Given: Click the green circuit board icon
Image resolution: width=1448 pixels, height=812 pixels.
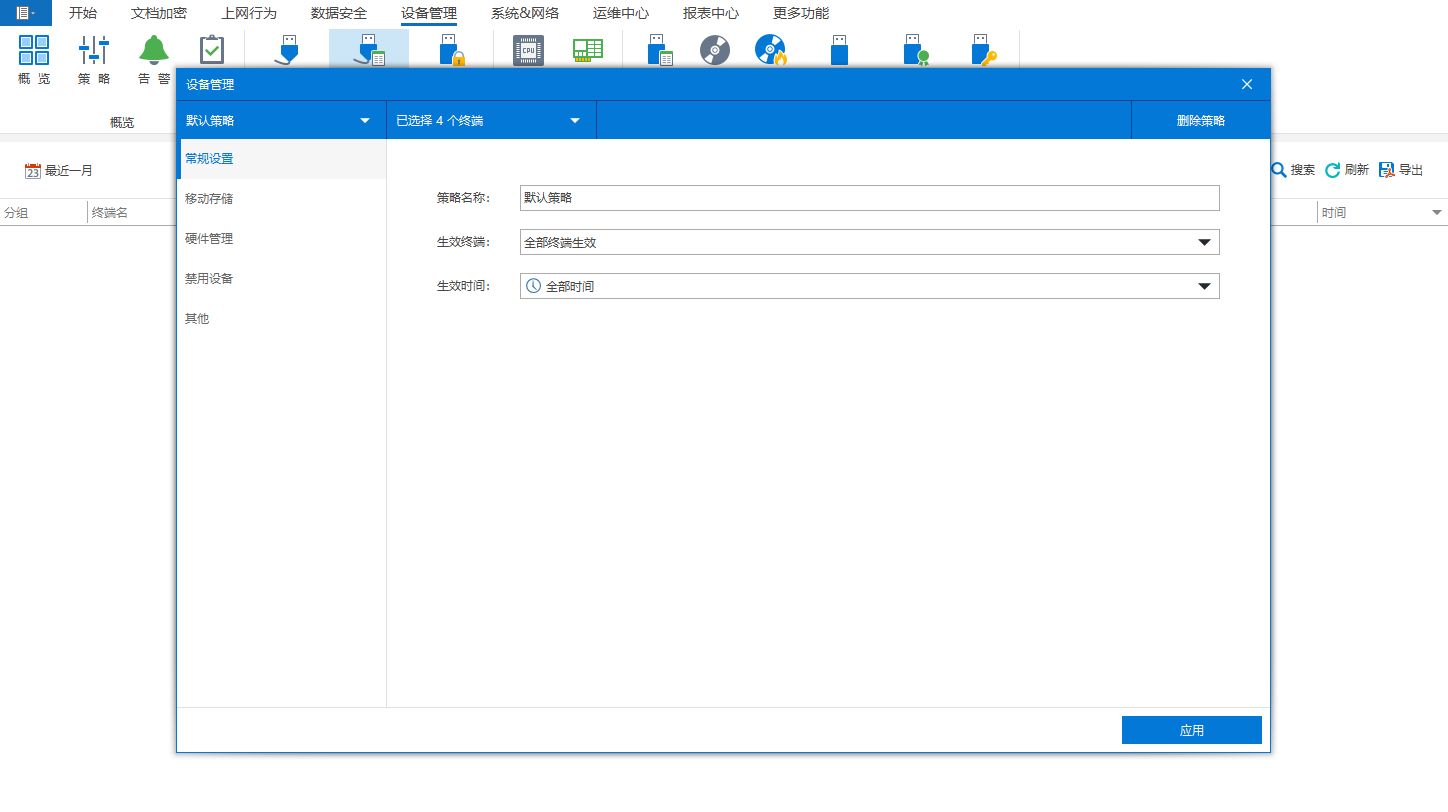Looking at the screenshot, I should click(x=588, y=50).
